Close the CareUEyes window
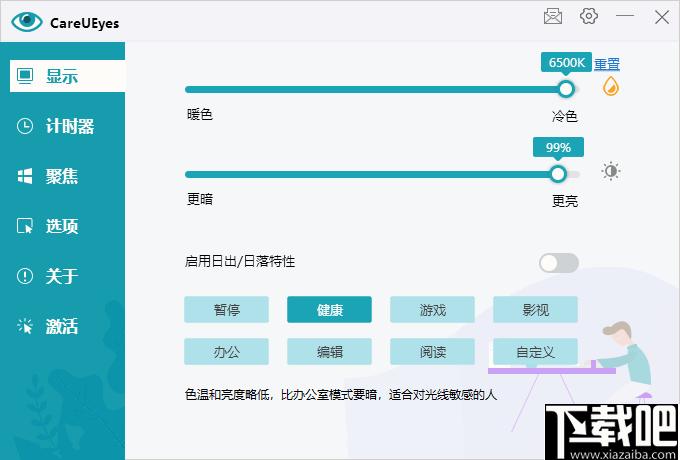 (662, 17)
